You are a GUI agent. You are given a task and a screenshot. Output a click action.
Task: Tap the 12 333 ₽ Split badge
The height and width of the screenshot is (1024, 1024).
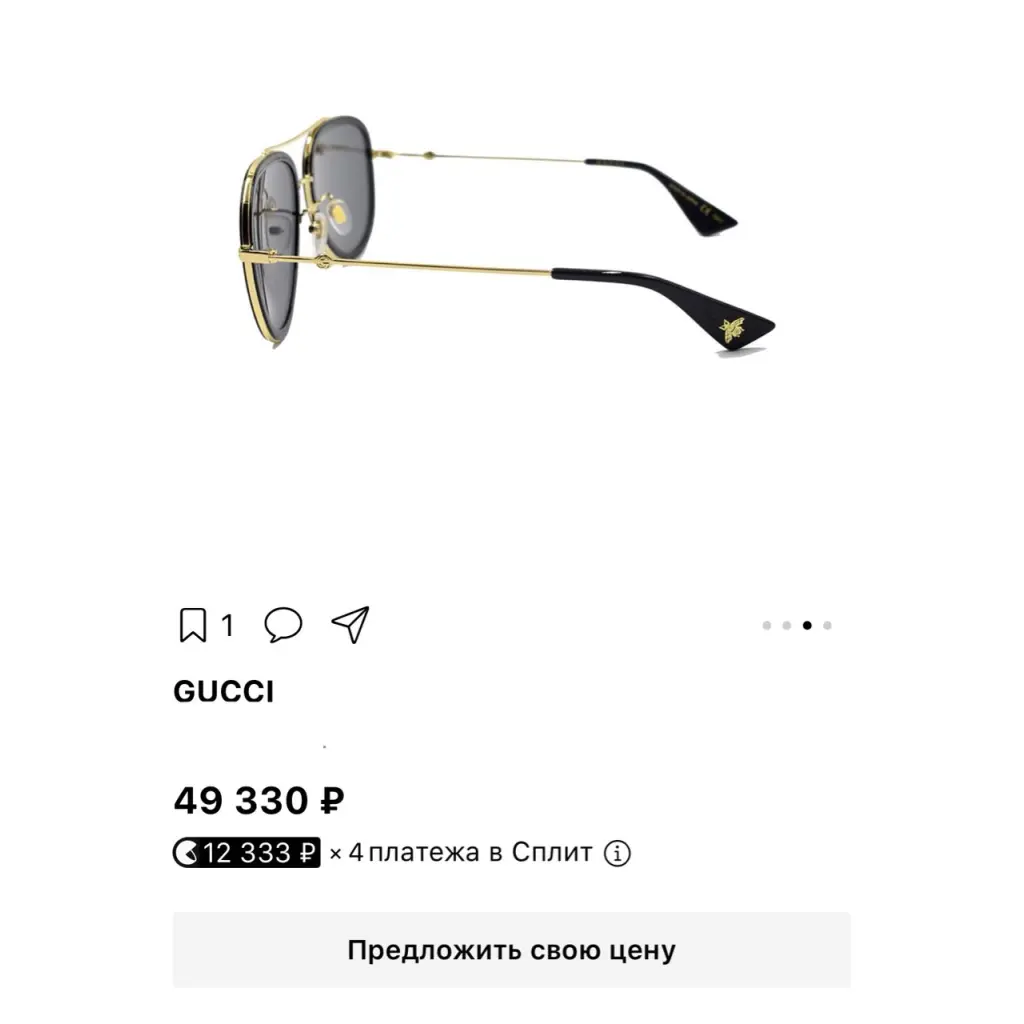point(246,852)
